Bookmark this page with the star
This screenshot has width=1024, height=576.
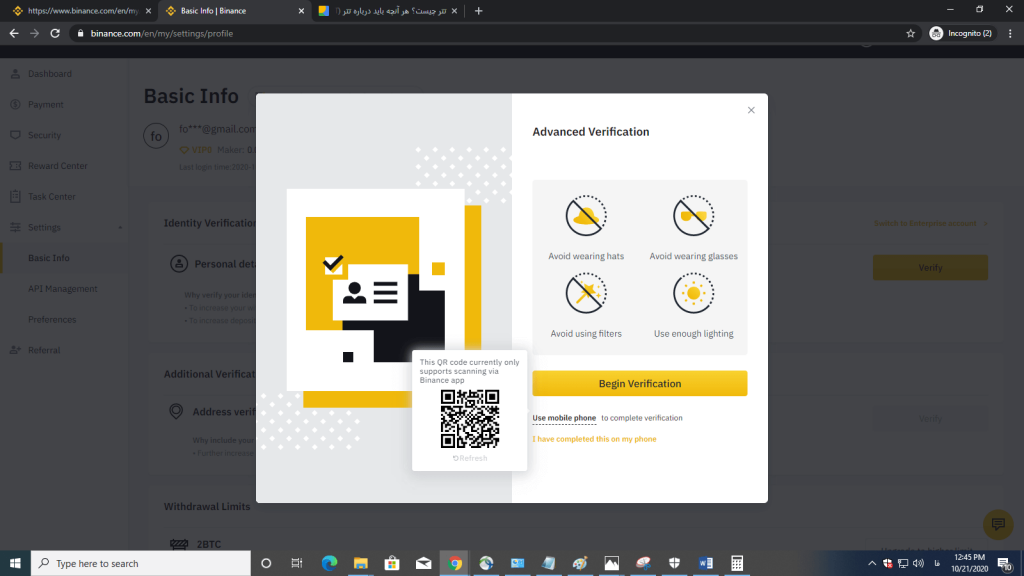click(x=910, y=33)
